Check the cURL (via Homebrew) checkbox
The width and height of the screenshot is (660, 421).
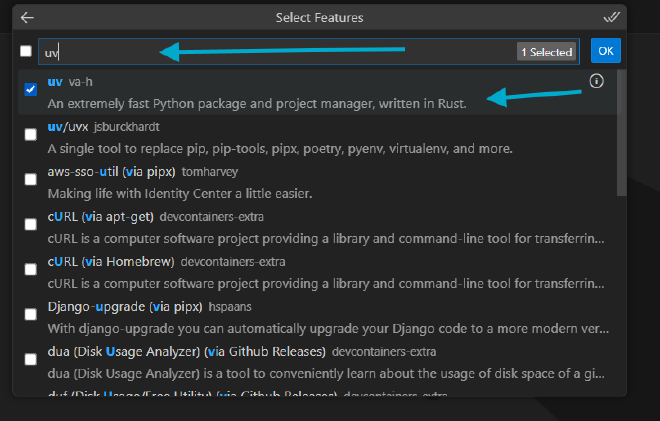pyautogui.click(x=31, y=269)
